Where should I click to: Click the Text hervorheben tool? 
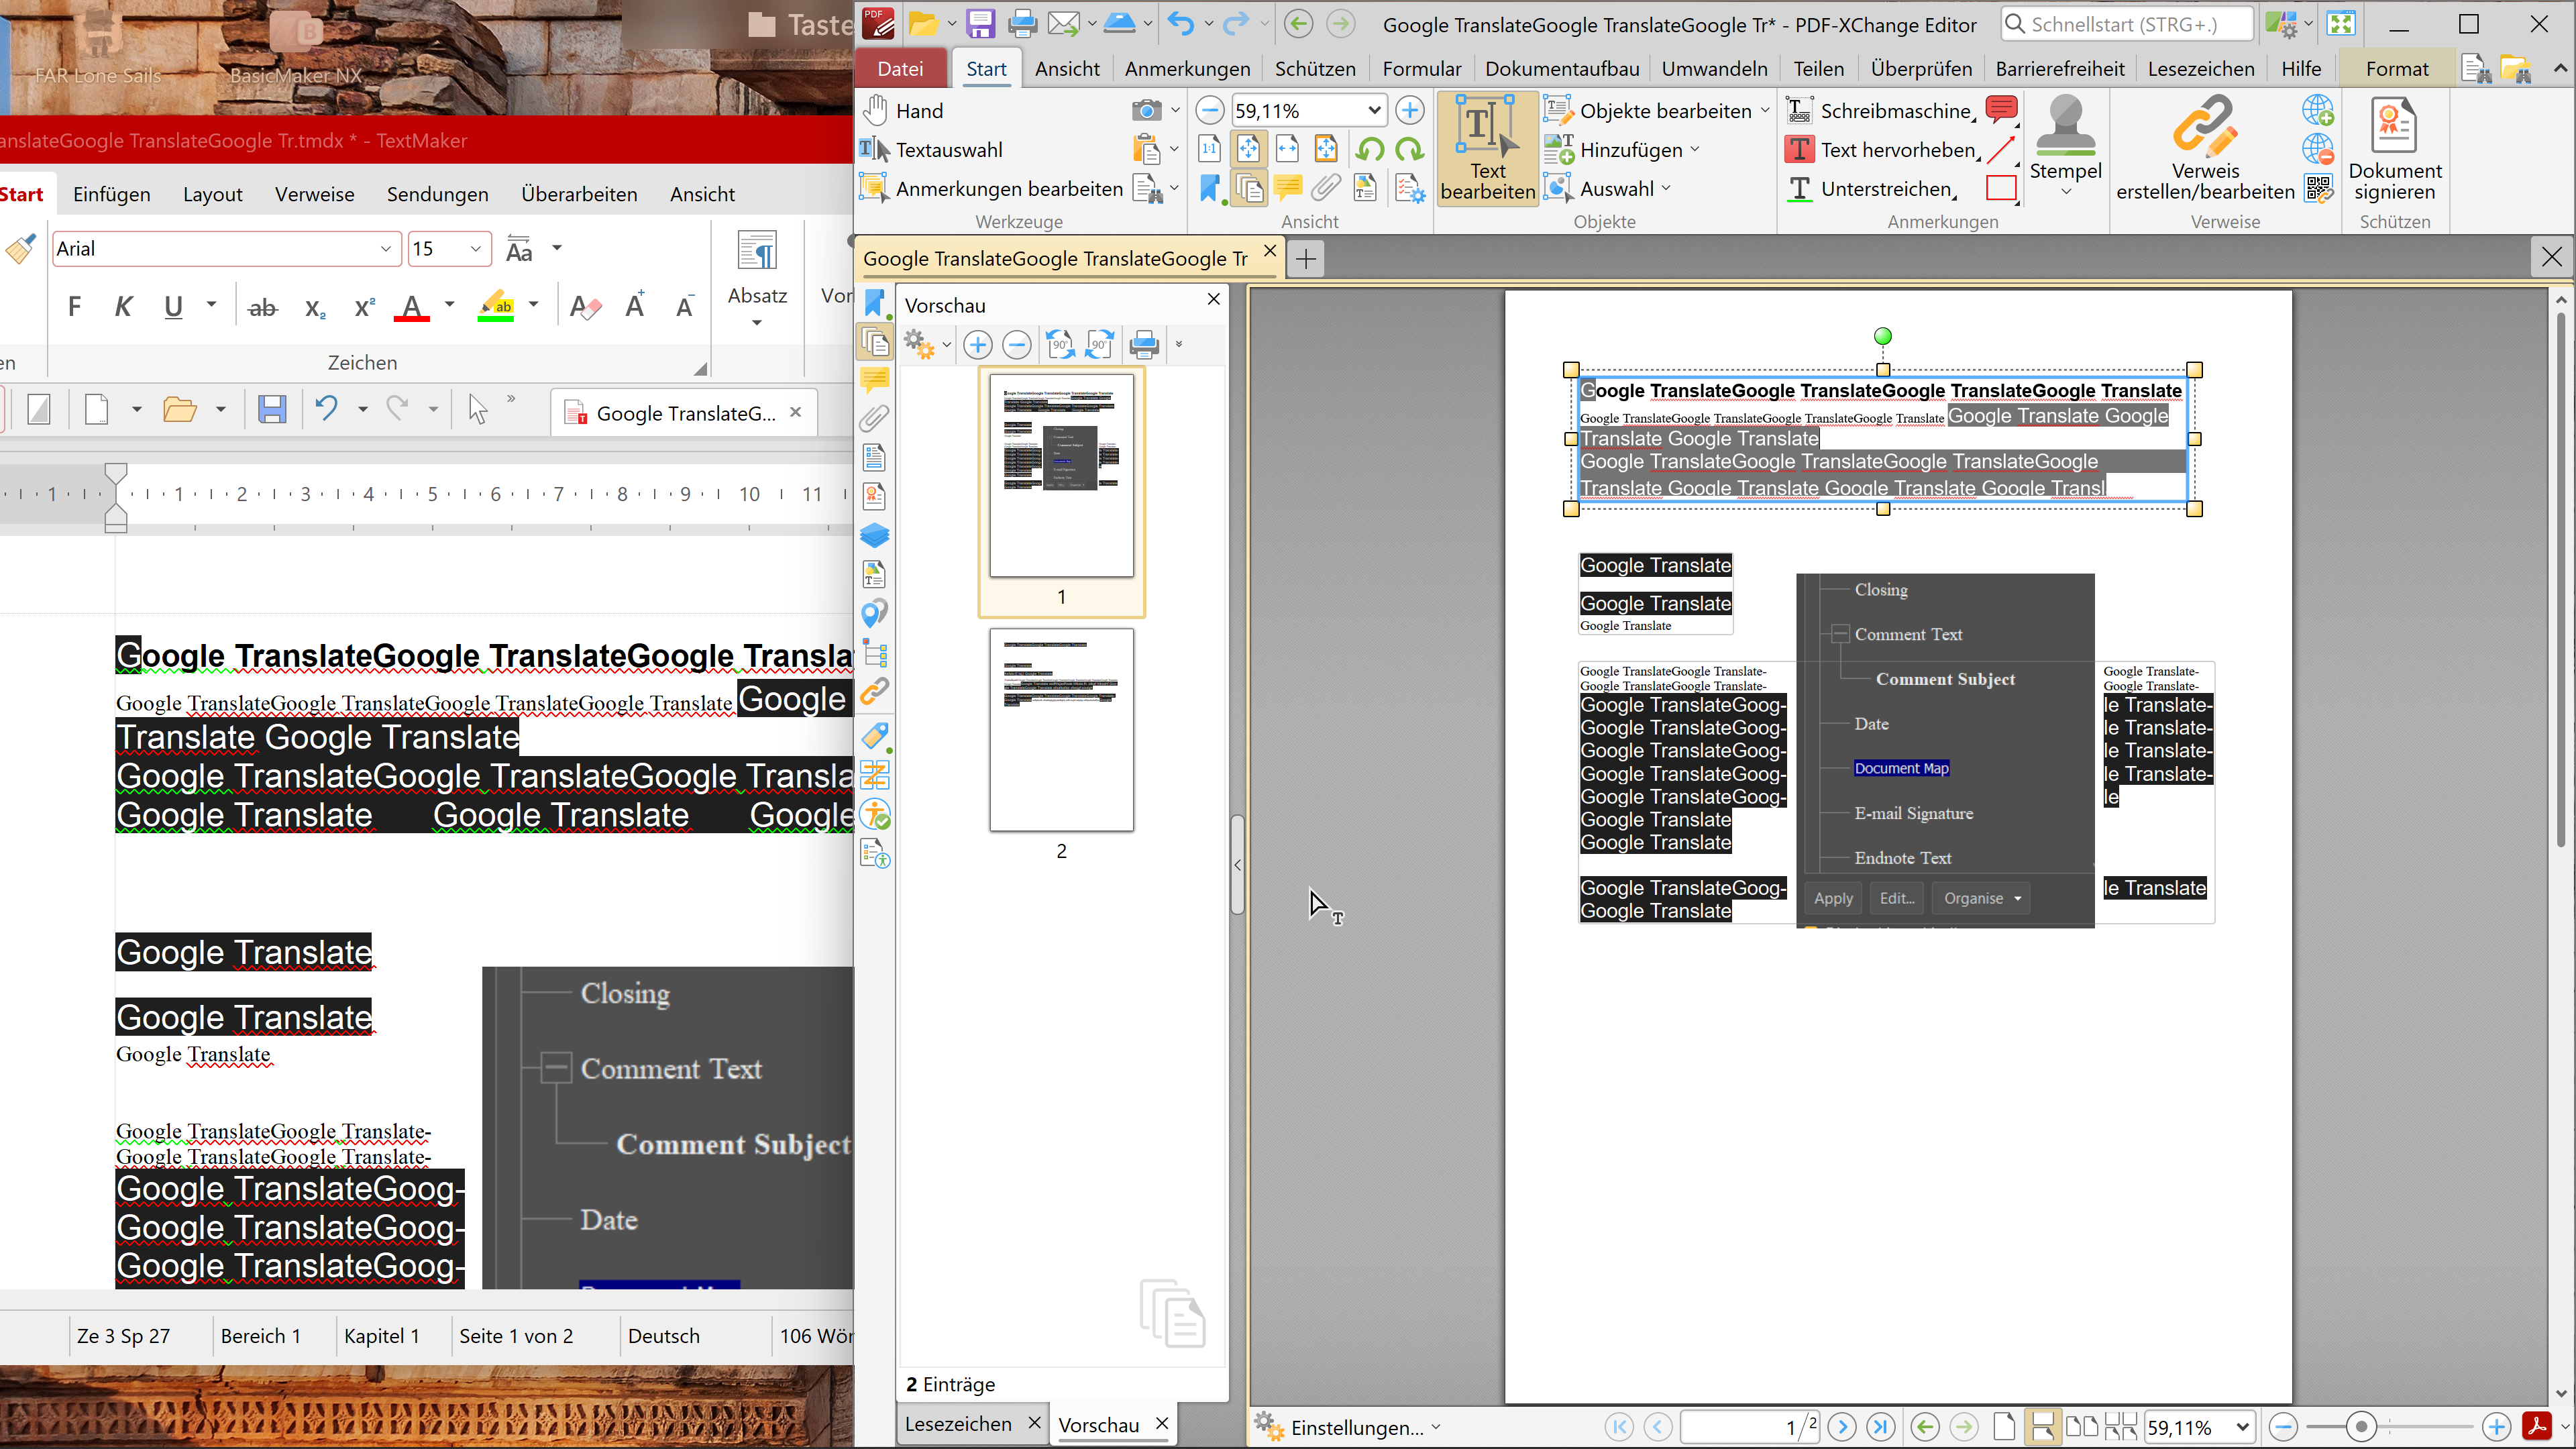pyautogui.click(x=1882, y=150)
